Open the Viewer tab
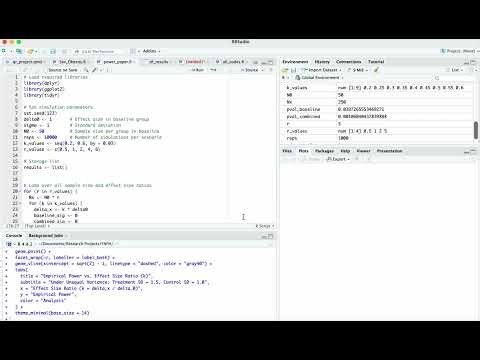 pos(363,151)
